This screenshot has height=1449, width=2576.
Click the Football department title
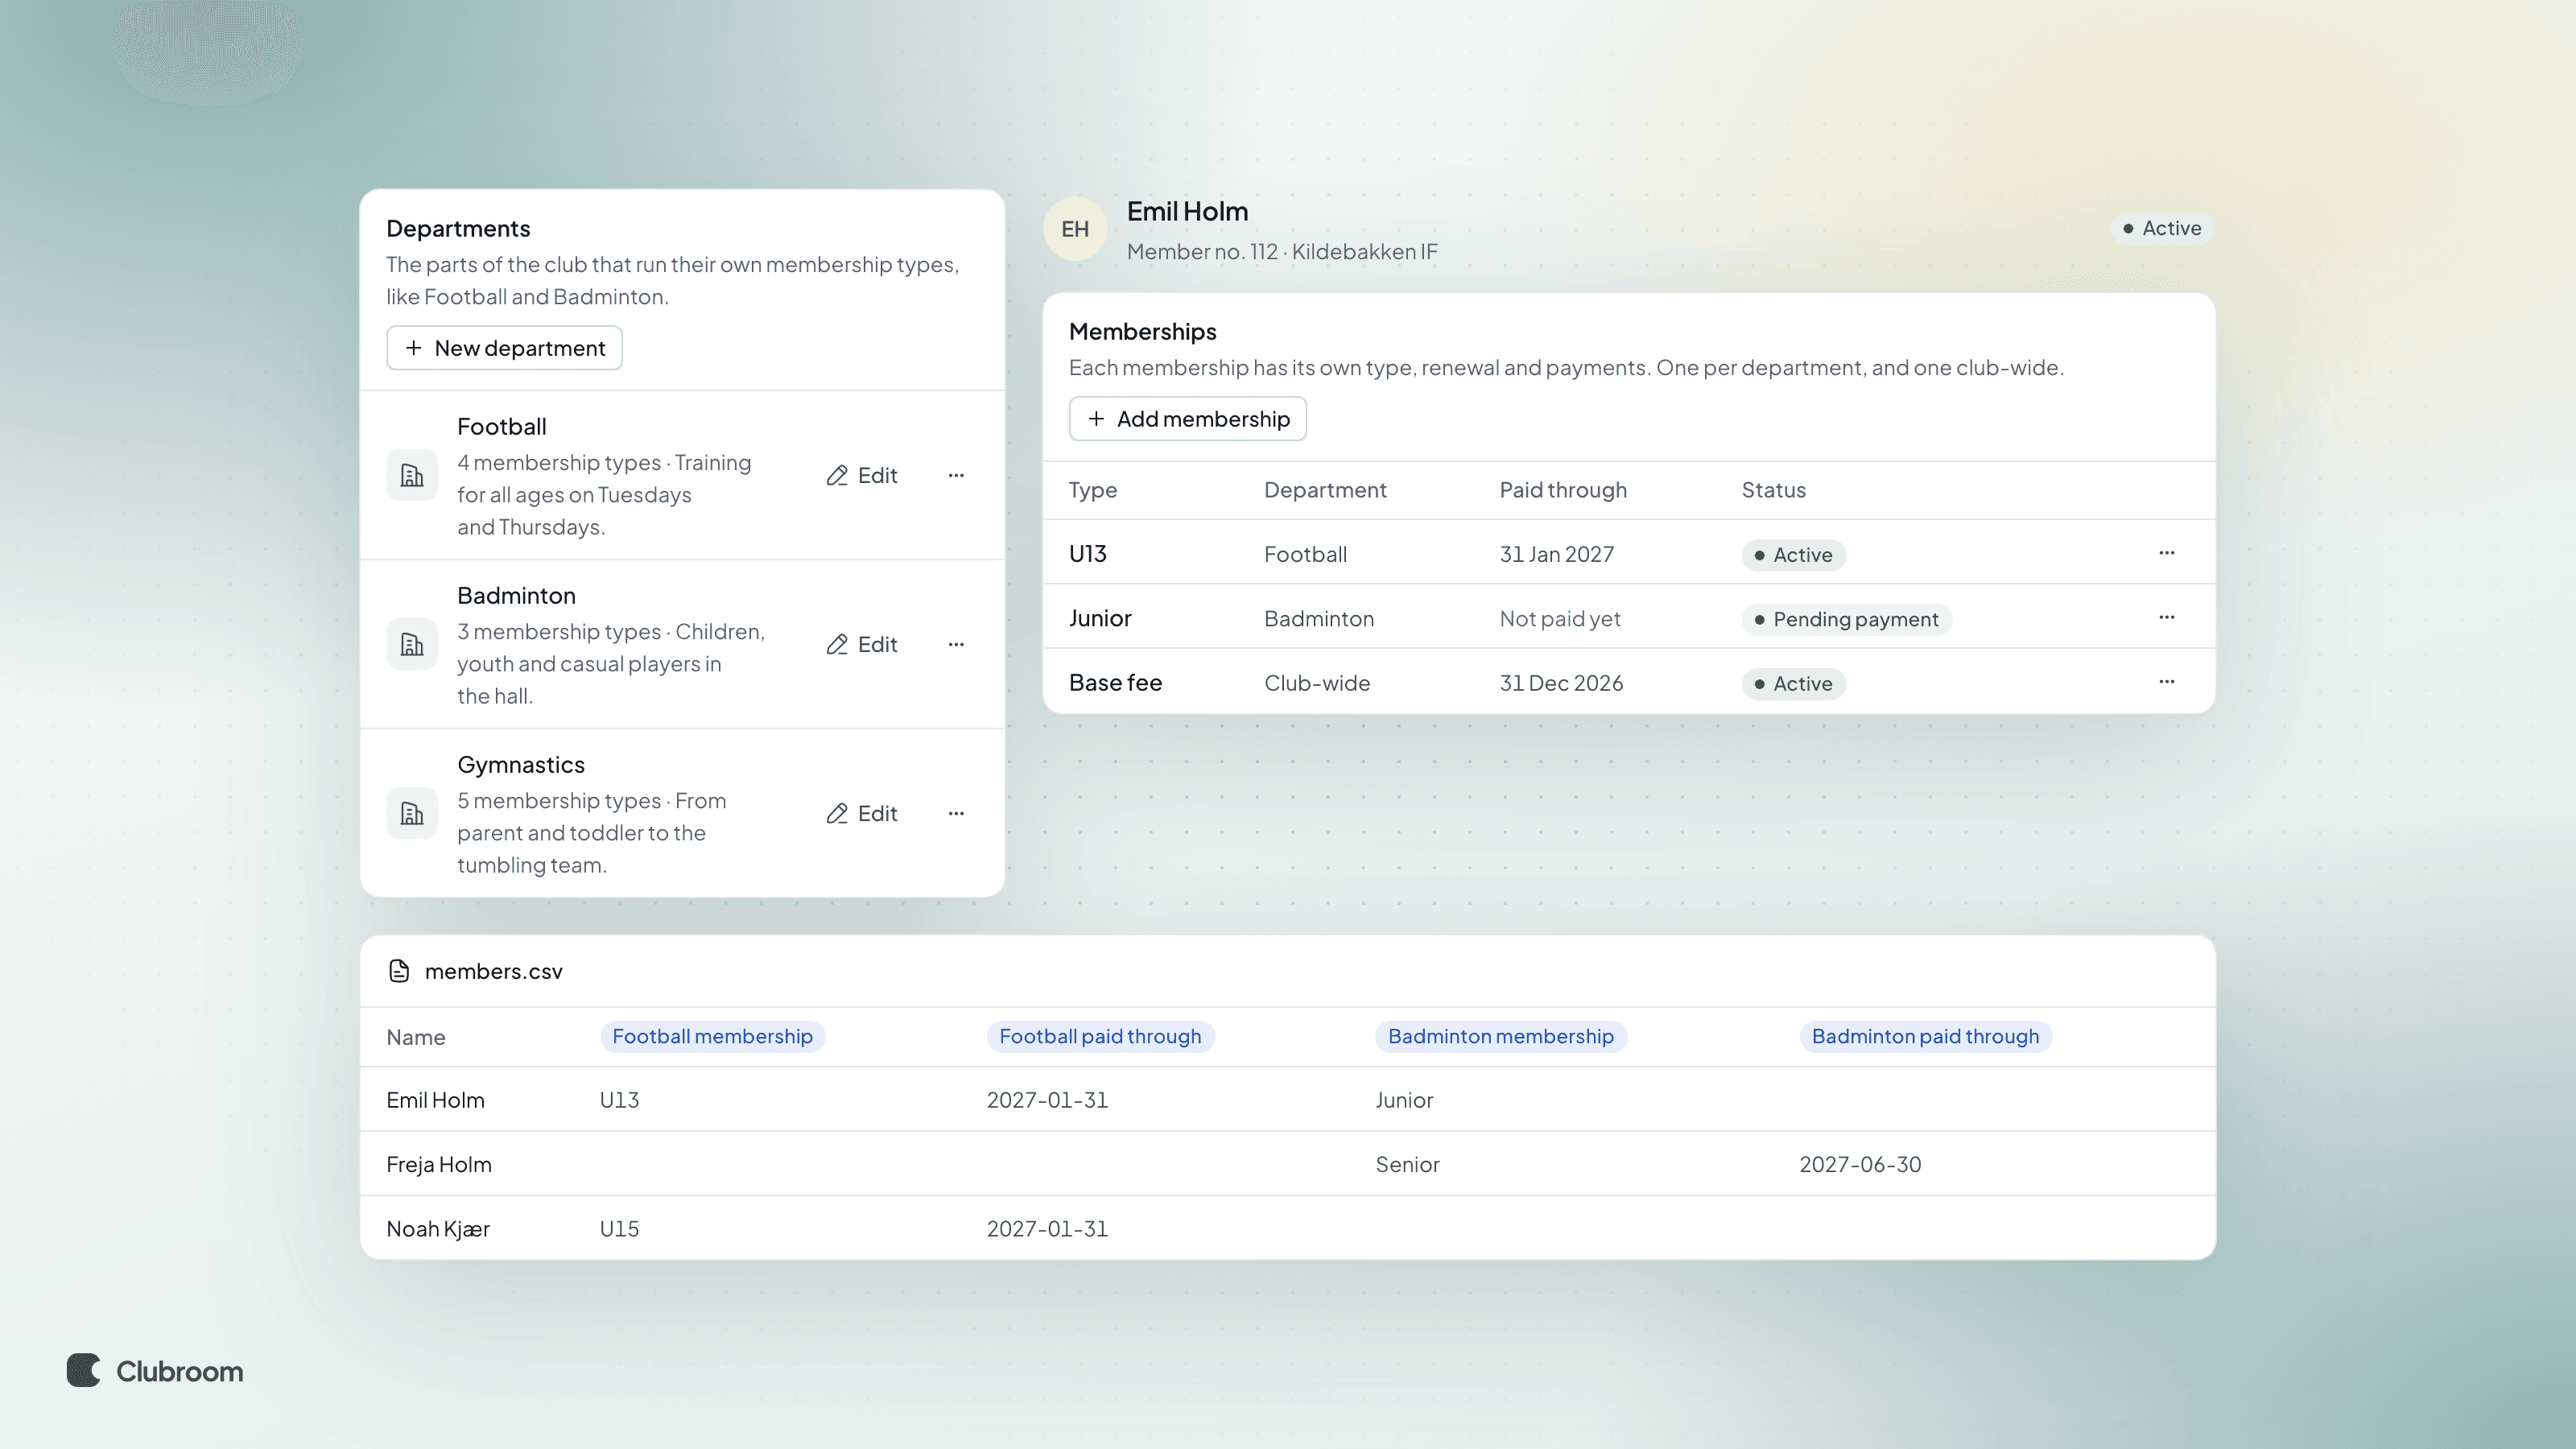point(501,427)
